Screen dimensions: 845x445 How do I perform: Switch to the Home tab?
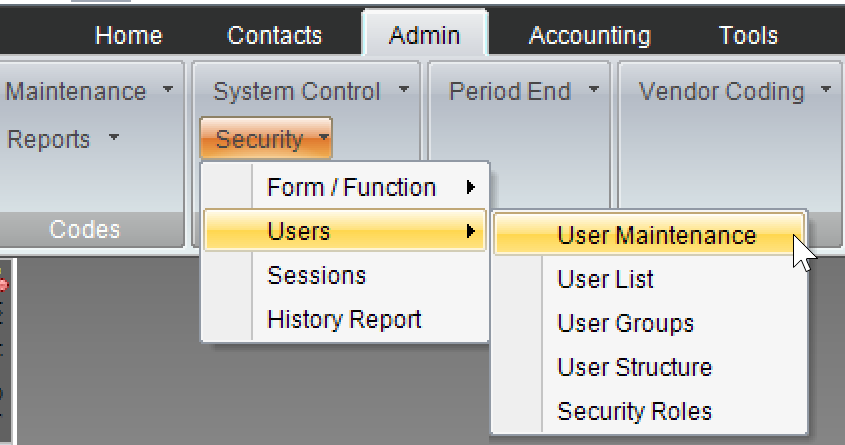(128, 36)
